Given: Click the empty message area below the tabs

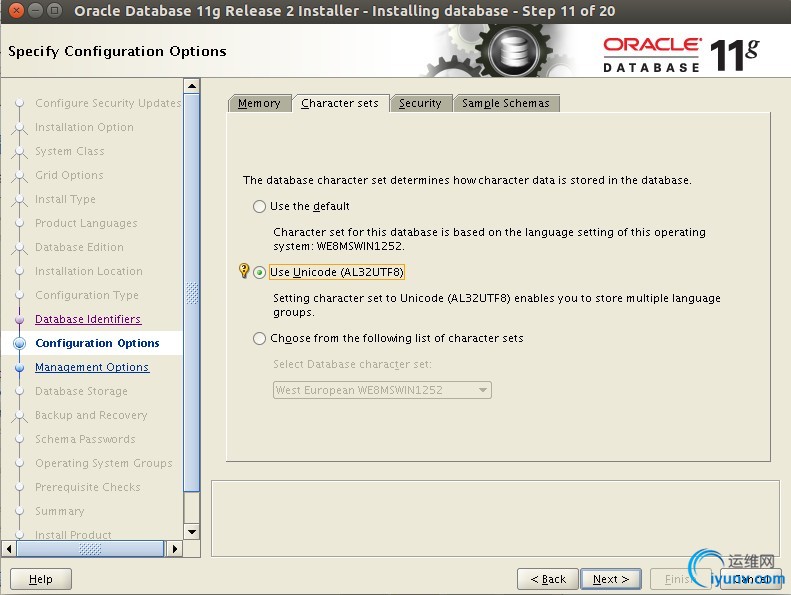Looking at the screenshot, I should pyautogui.click(x=495, y=518).
